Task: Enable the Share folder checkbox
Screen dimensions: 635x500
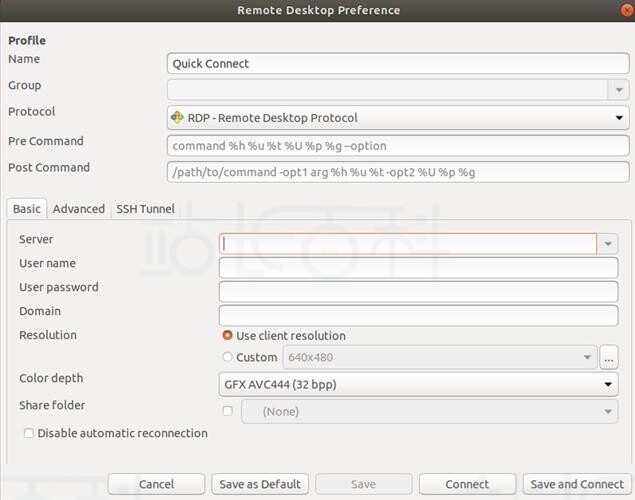Action: click(x=228, y=411)
